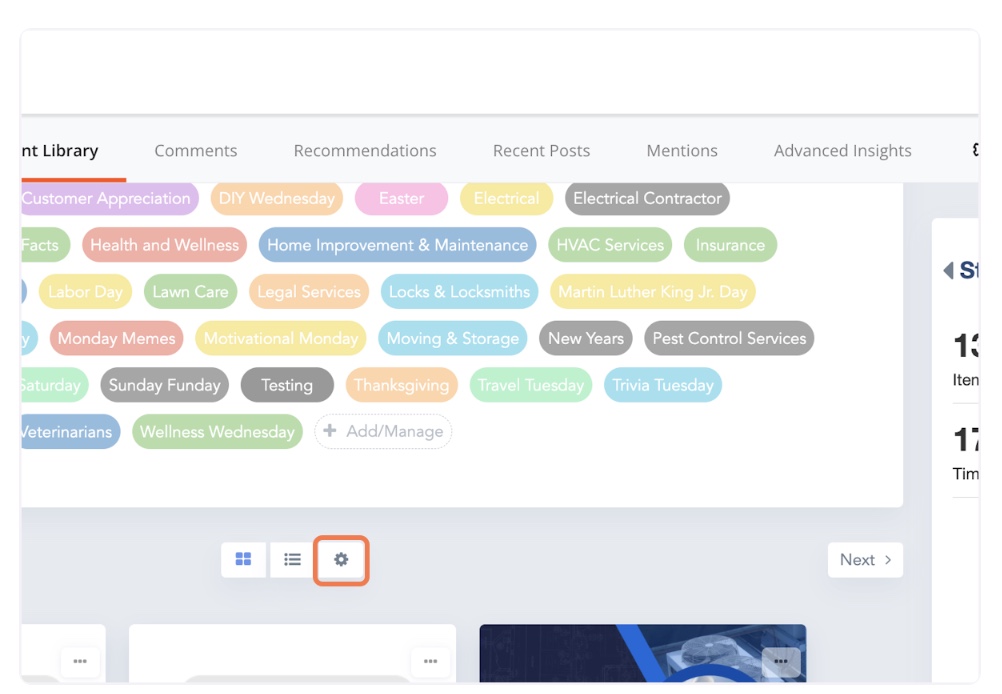
Task: Go to Next page of content
Action: tap(865, 560)
